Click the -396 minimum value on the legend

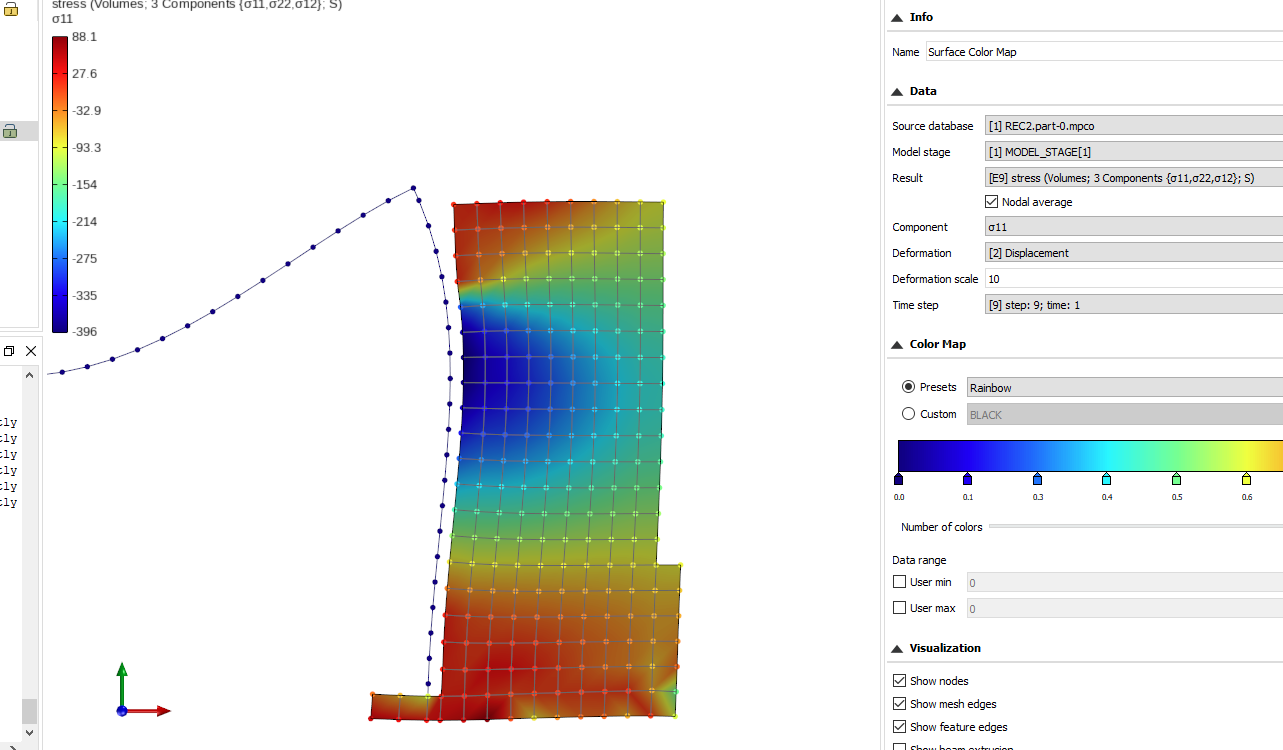84,331
